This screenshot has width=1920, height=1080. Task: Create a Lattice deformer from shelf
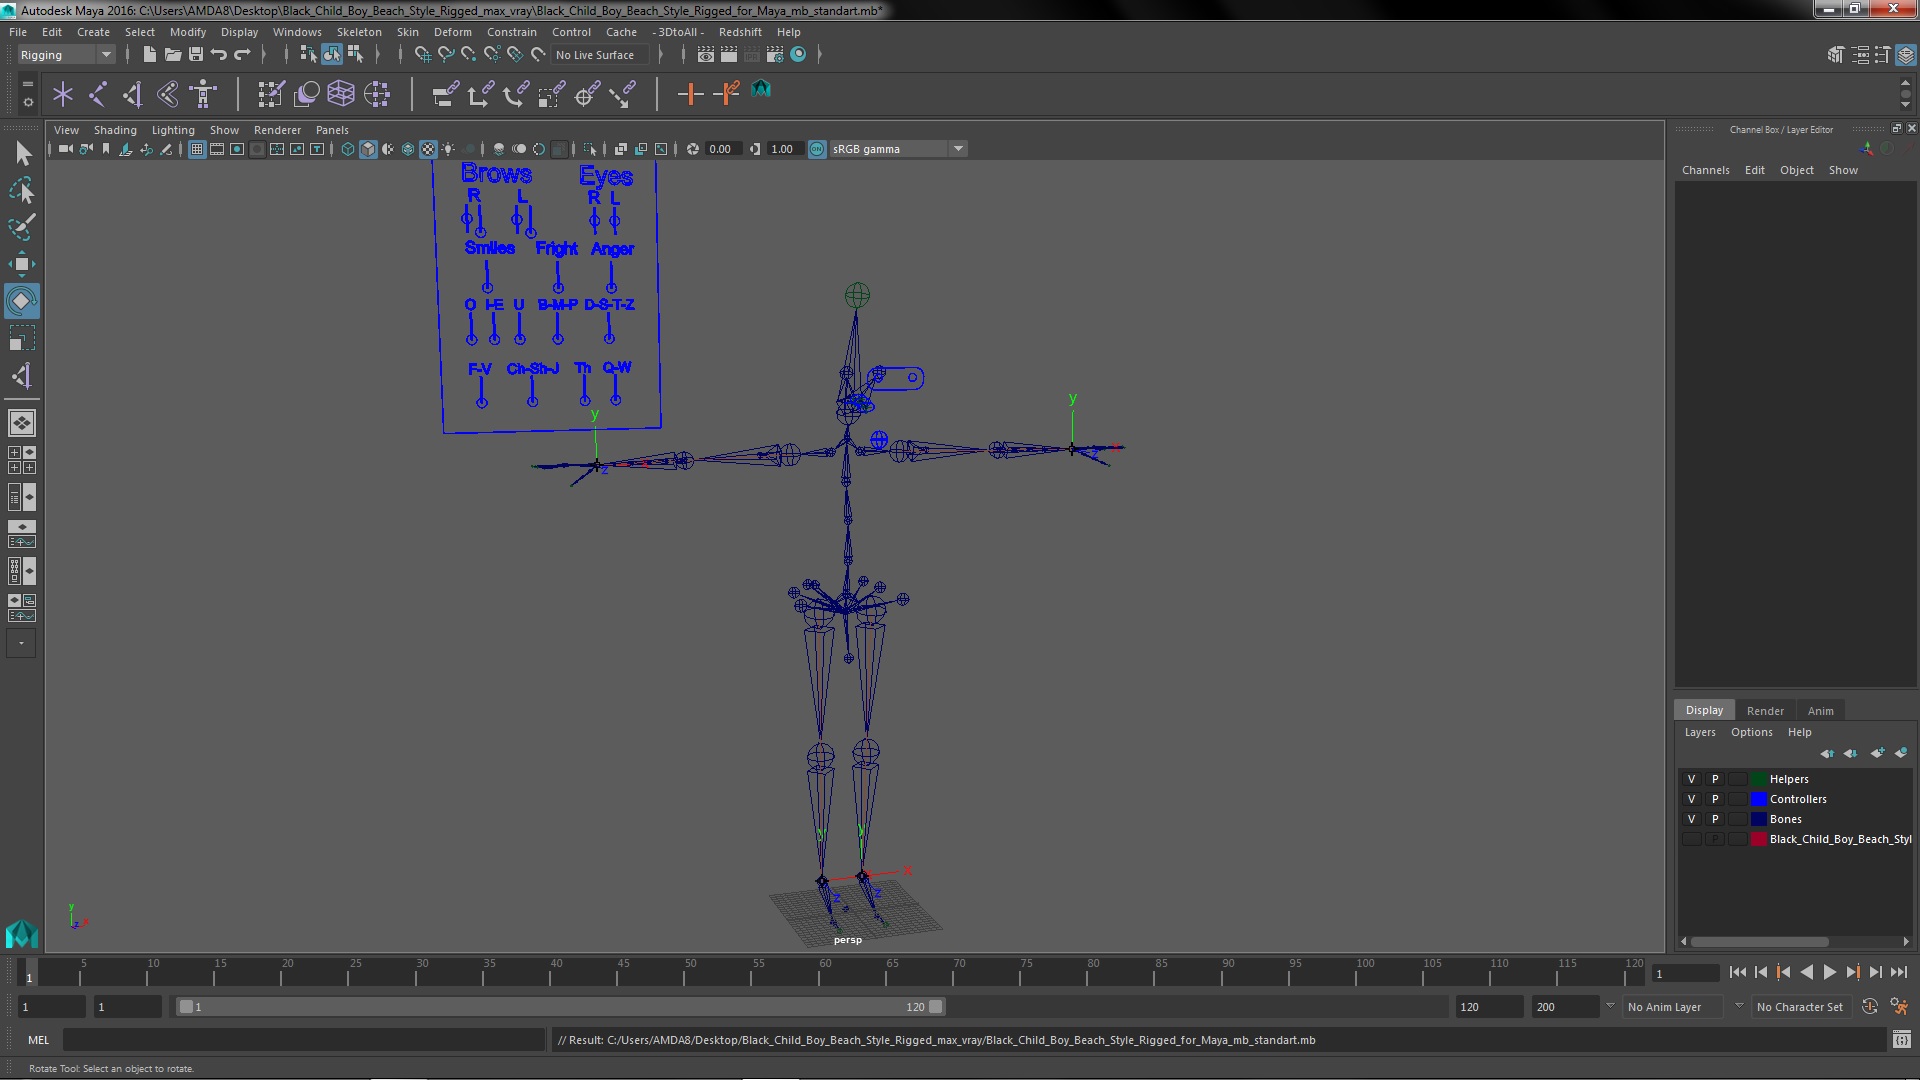341,95
